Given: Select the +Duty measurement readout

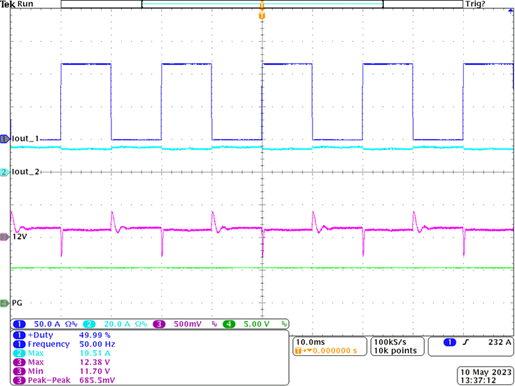Looking at the screenshot, I should [x=62, y=335].
